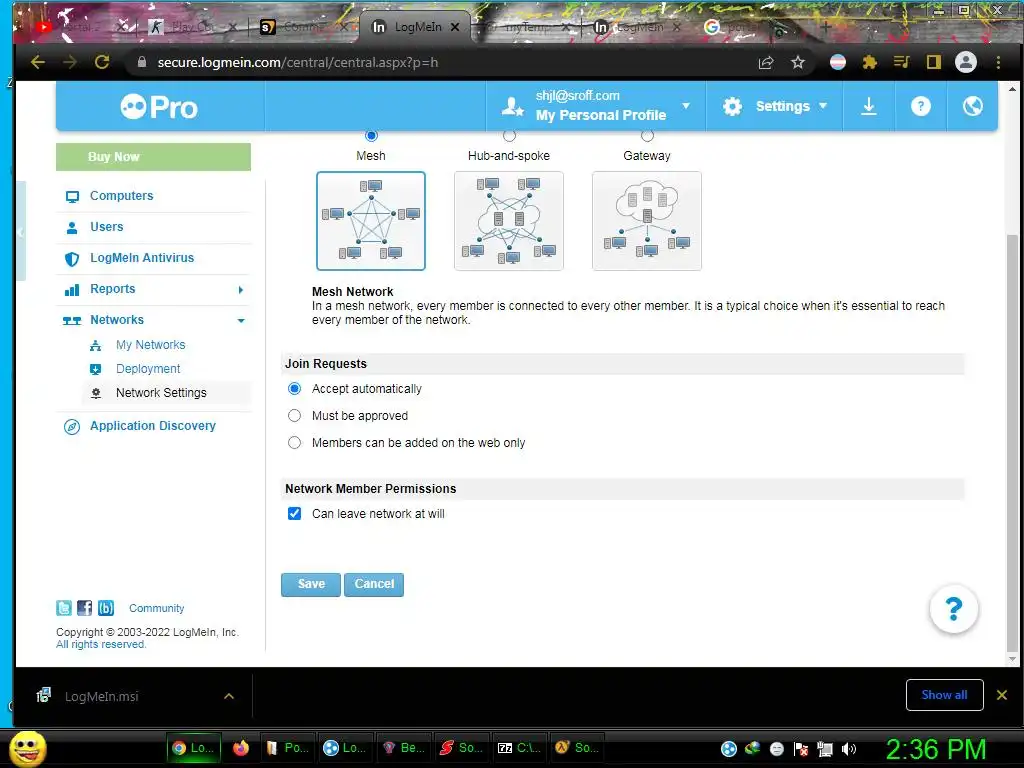Viewport: 1024px width, 768px height.
Task: Open the Chrome profile avatar icon
Action: [966, 62]
